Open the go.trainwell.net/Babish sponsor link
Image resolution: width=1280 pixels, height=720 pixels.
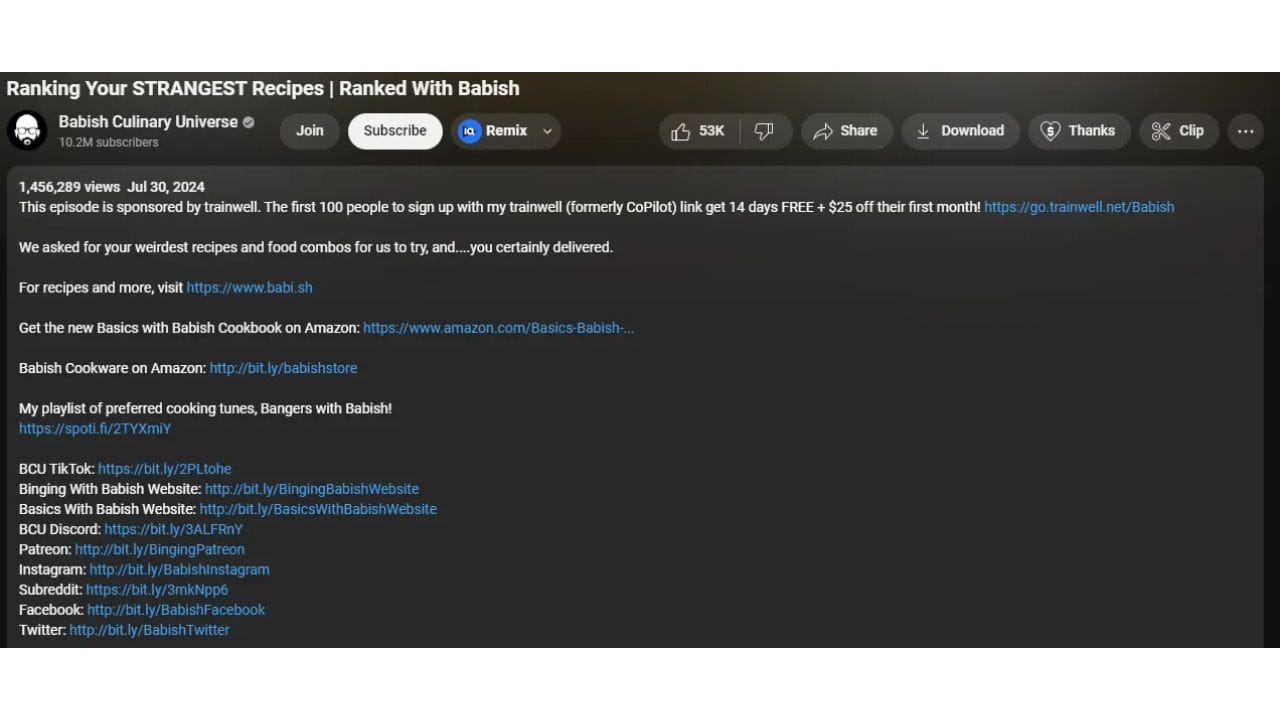tap(1079, 207)
